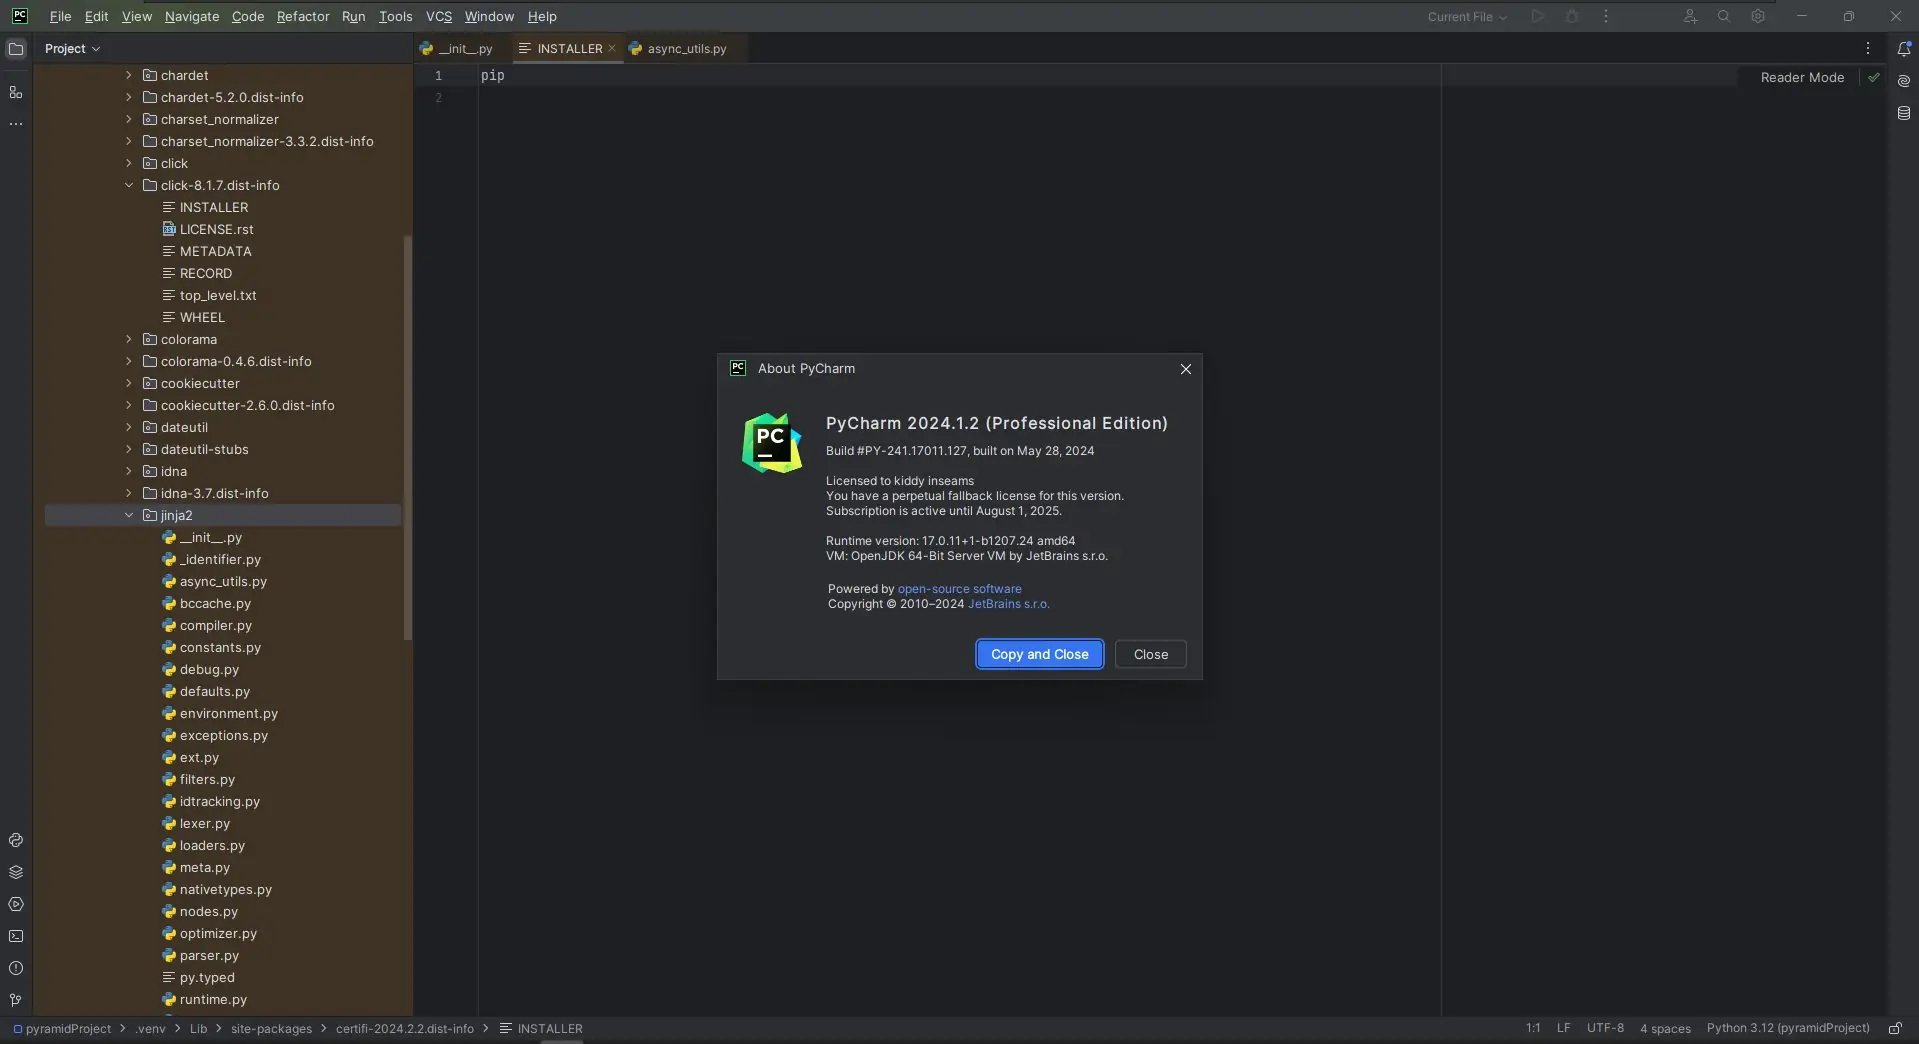Open the Python Packages tool window

(x=16, y=872)
